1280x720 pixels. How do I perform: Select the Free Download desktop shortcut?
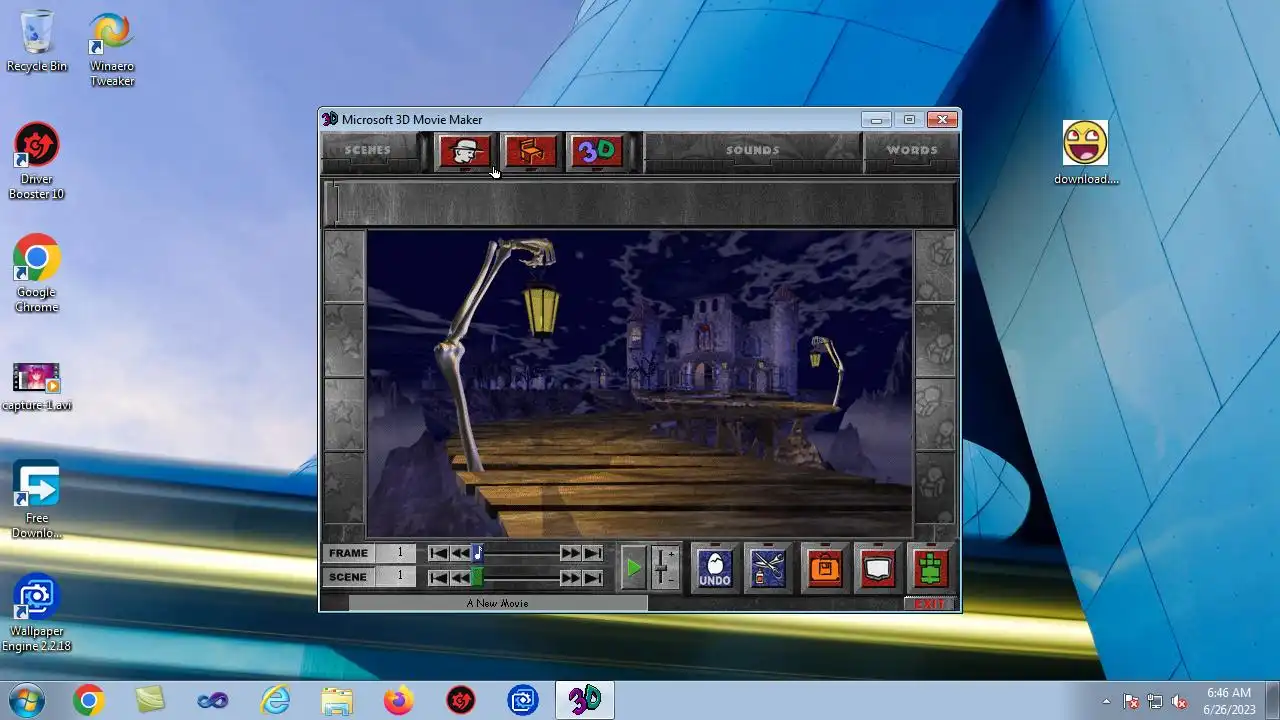click(x=37, y=500)
